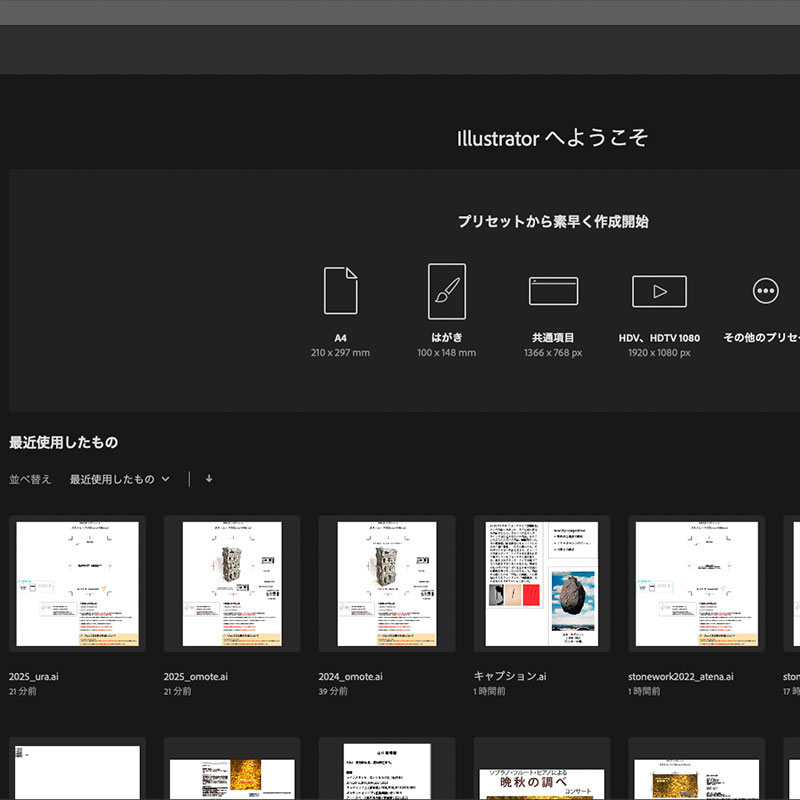Choose the 共通項目 web preset icon

coord(553,290)
